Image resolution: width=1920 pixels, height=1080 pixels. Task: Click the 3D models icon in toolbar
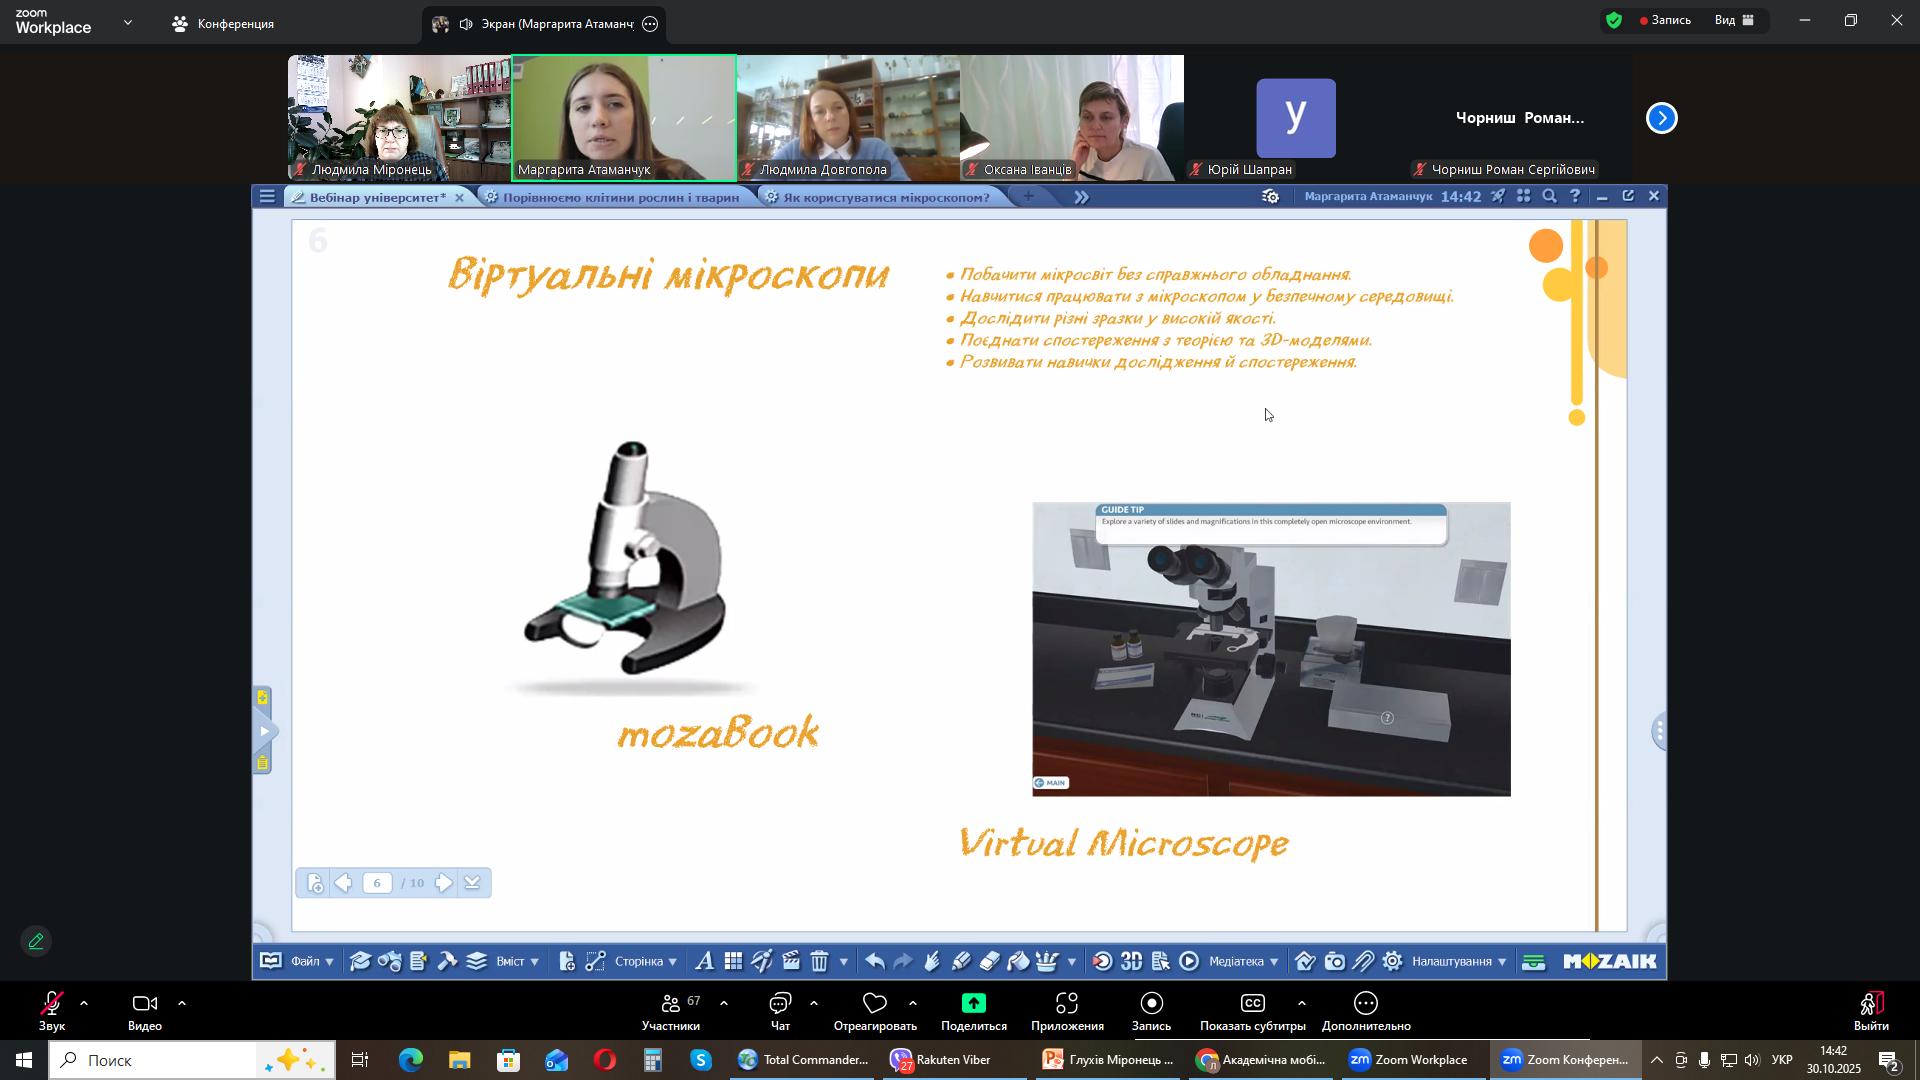tap(1131, 962)
